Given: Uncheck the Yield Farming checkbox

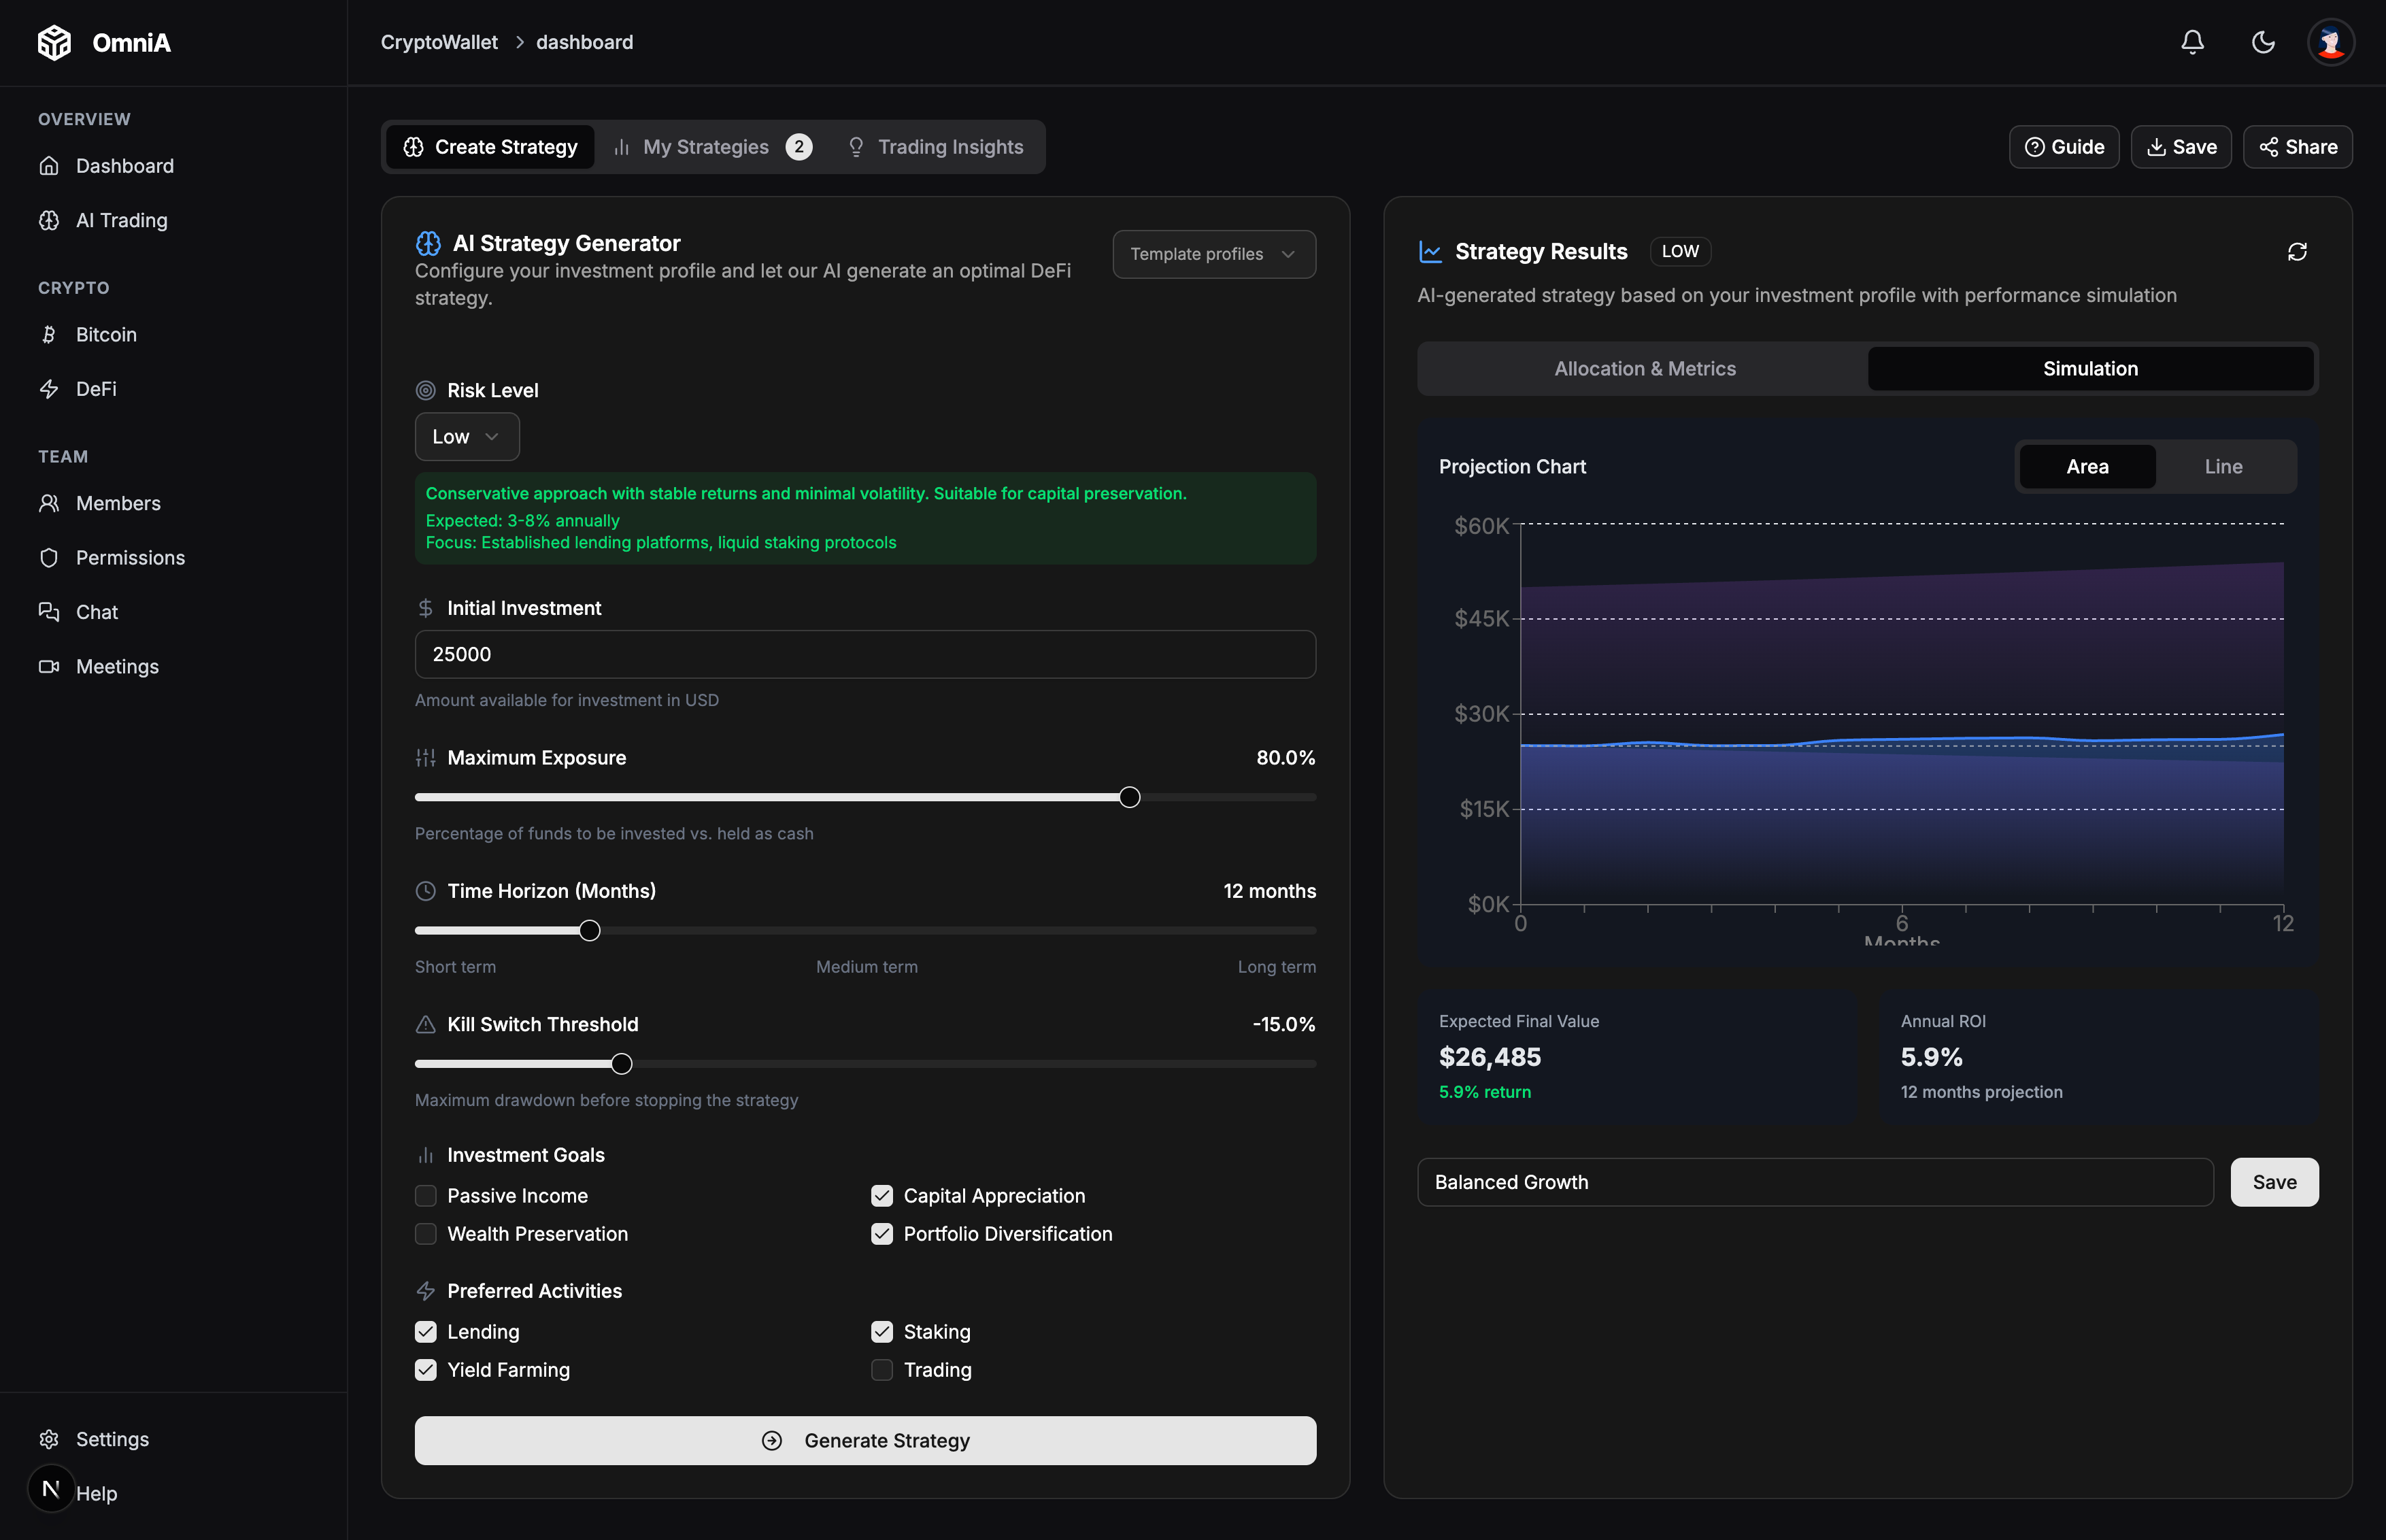Looking at the screenshot, I should [x=426, y=1370].
